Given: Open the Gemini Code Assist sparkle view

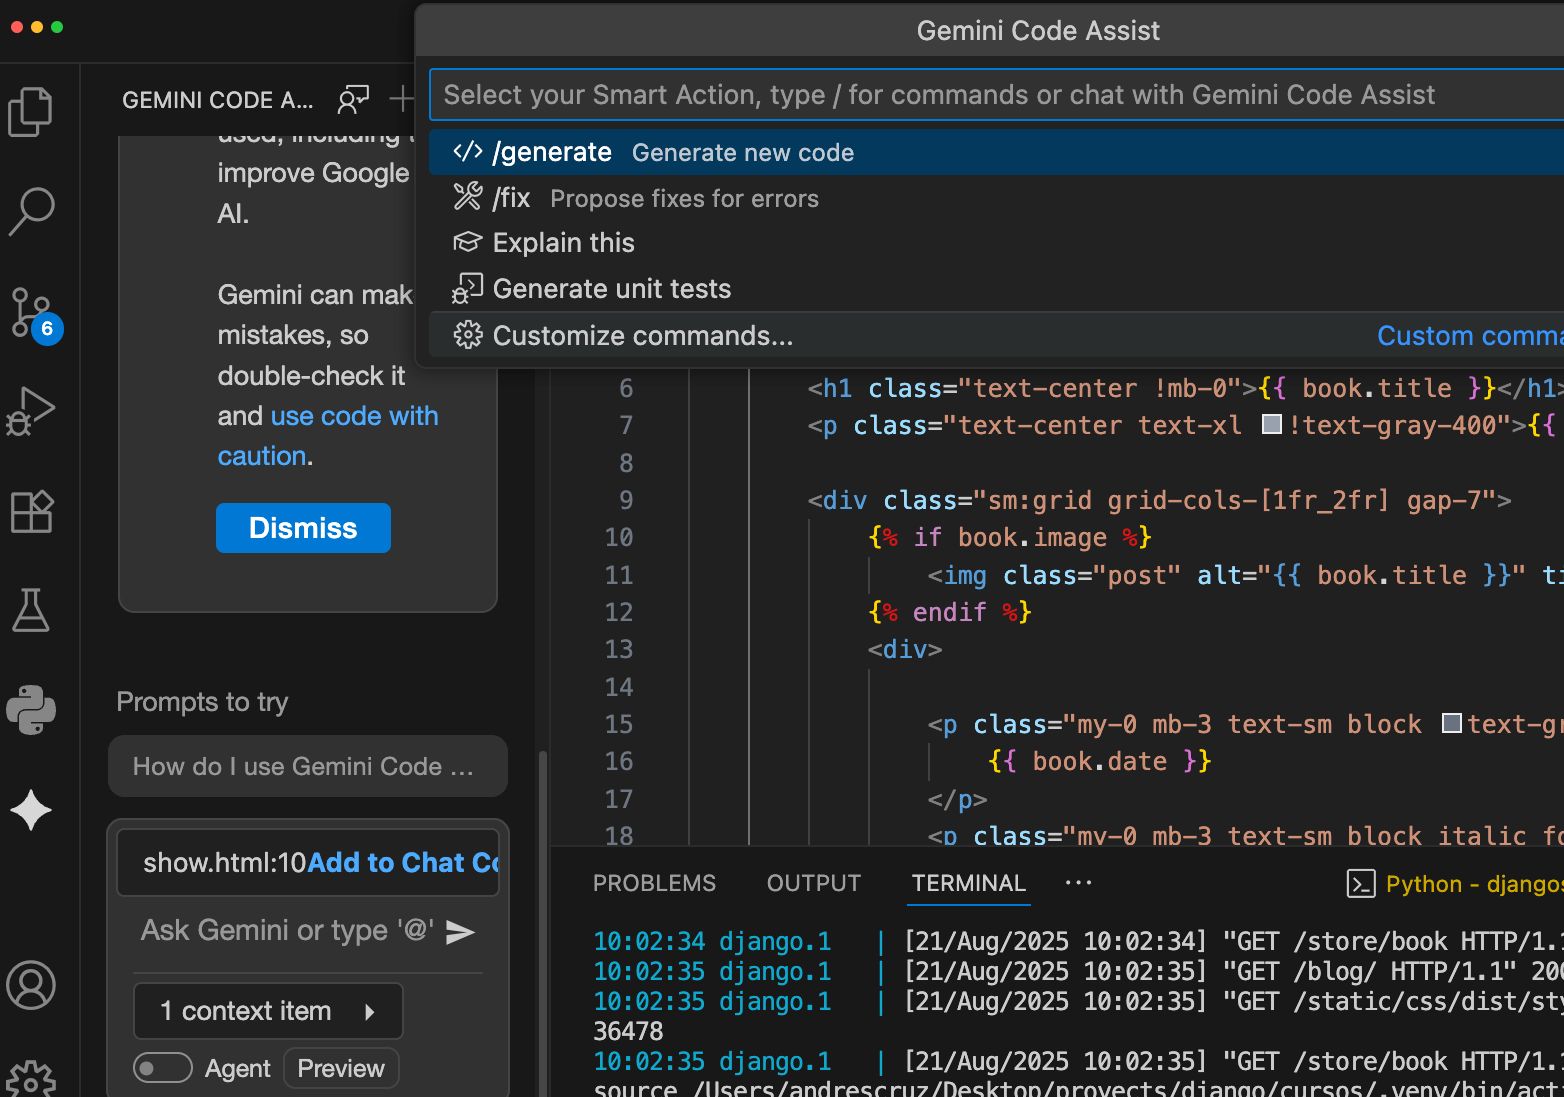Looking at the screenshot, I should point(31,810).
